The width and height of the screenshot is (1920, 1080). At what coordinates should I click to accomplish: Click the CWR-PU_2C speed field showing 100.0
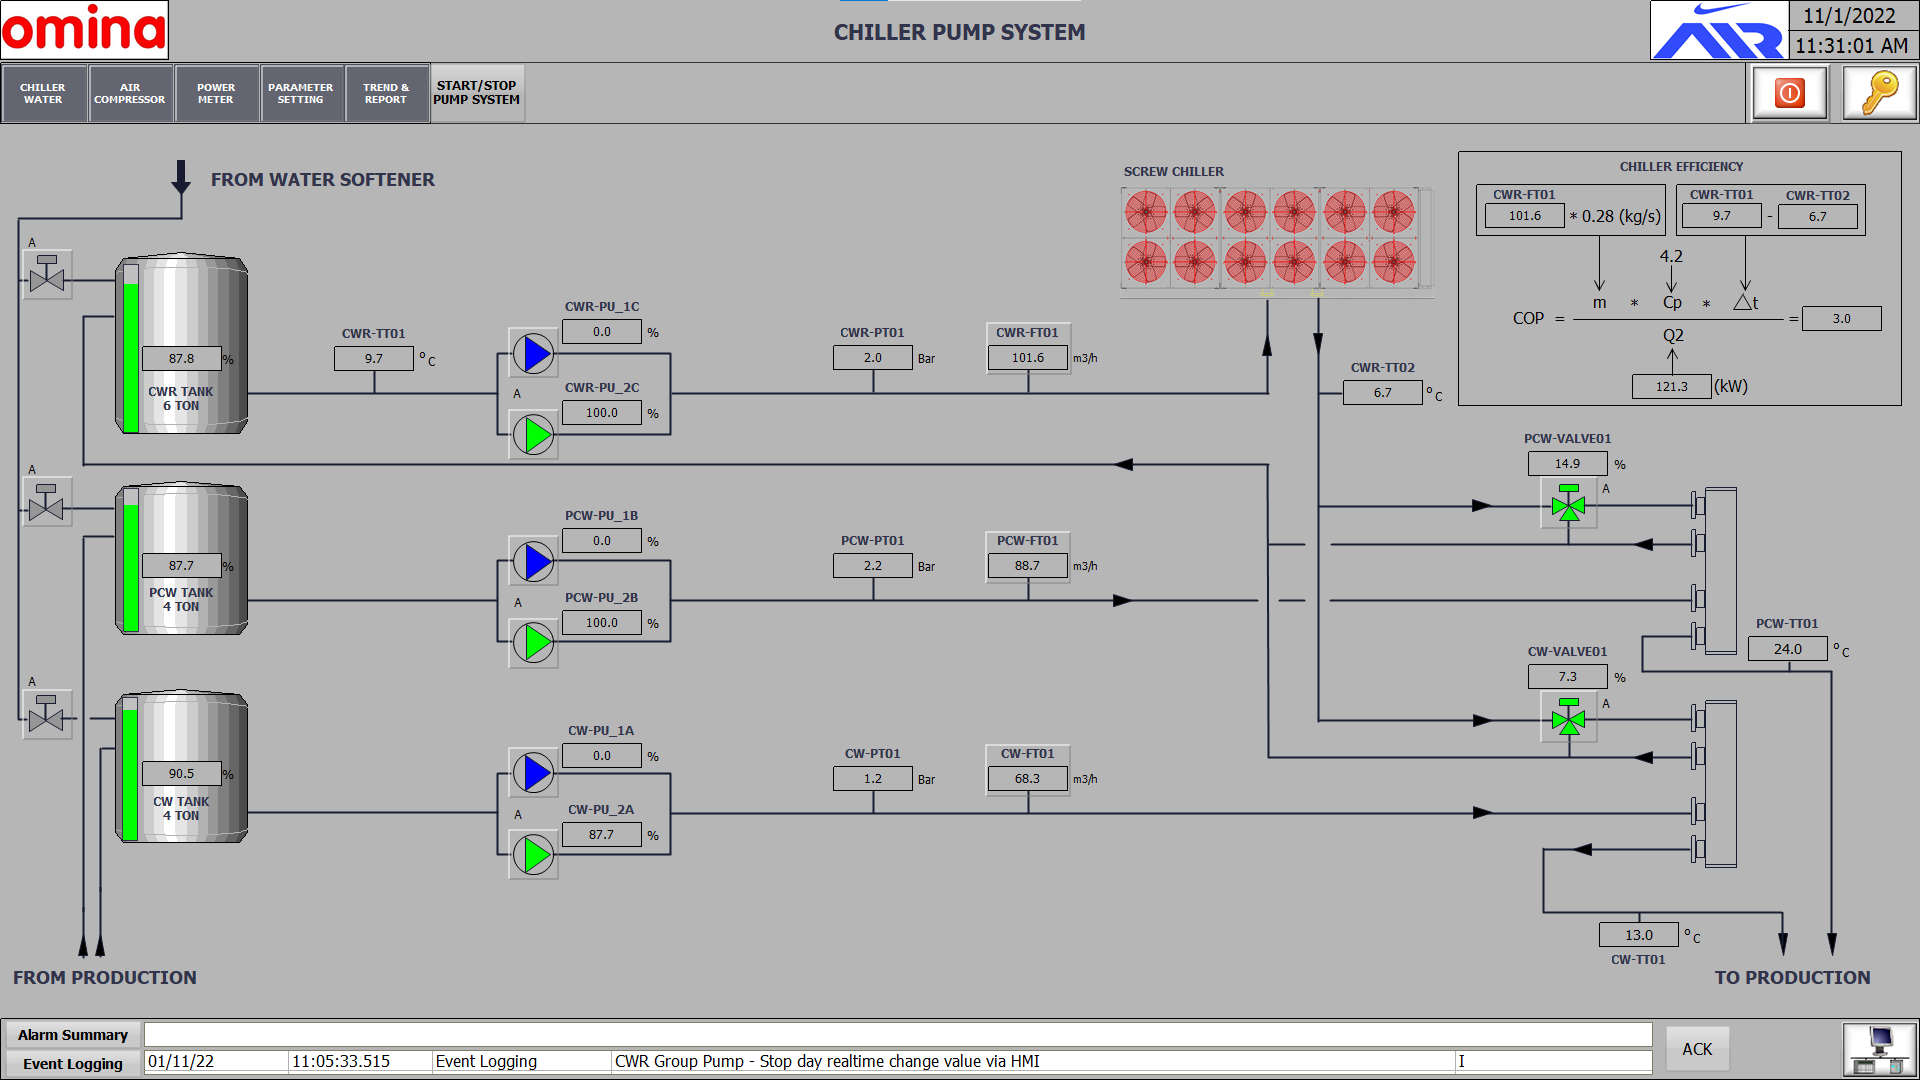click(602, 413)
